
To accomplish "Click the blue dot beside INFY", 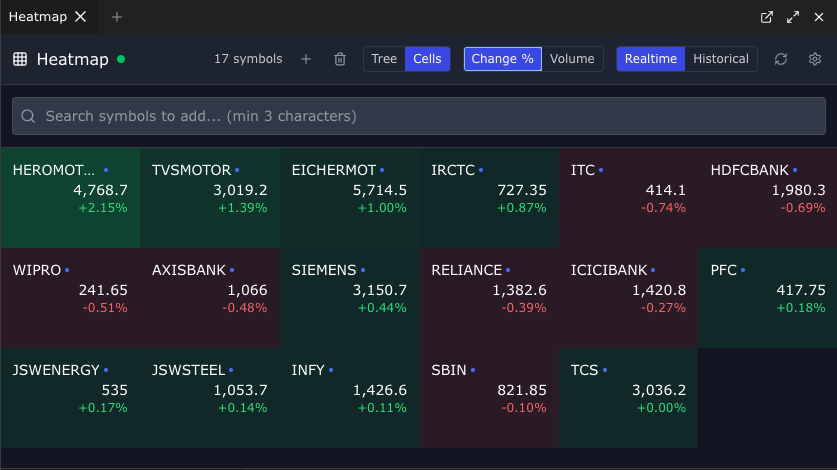I will click(331, 370).
